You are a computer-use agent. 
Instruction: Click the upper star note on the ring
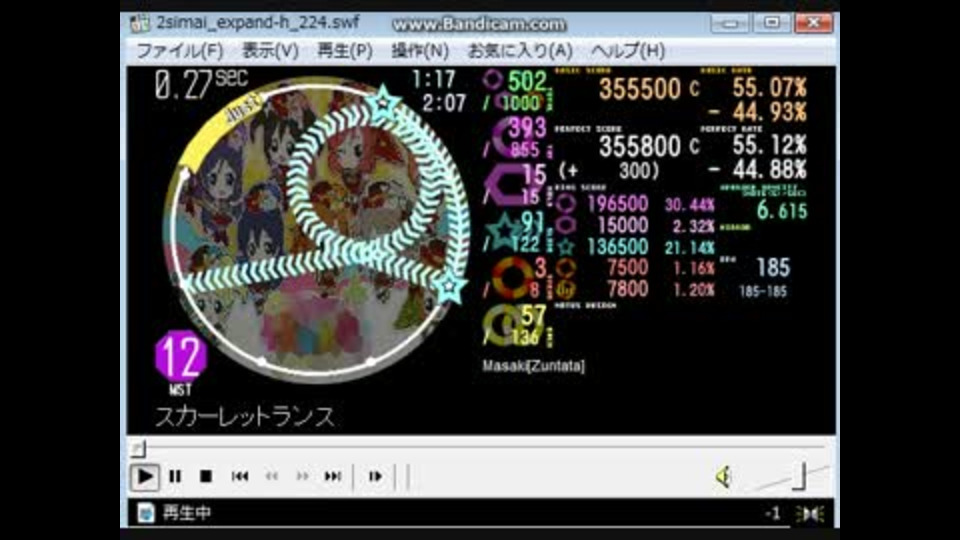383,102
